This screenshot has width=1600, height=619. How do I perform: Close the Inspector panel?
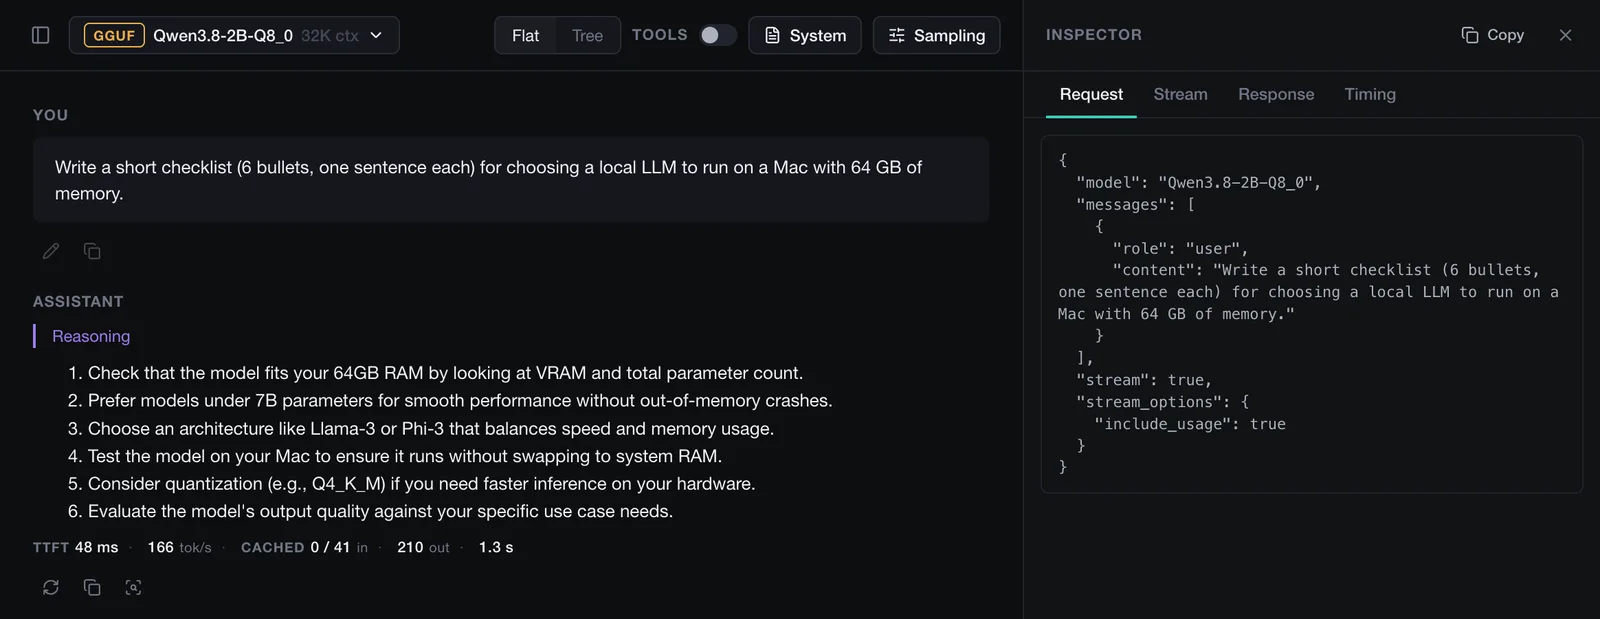[x=1565, y=35]
